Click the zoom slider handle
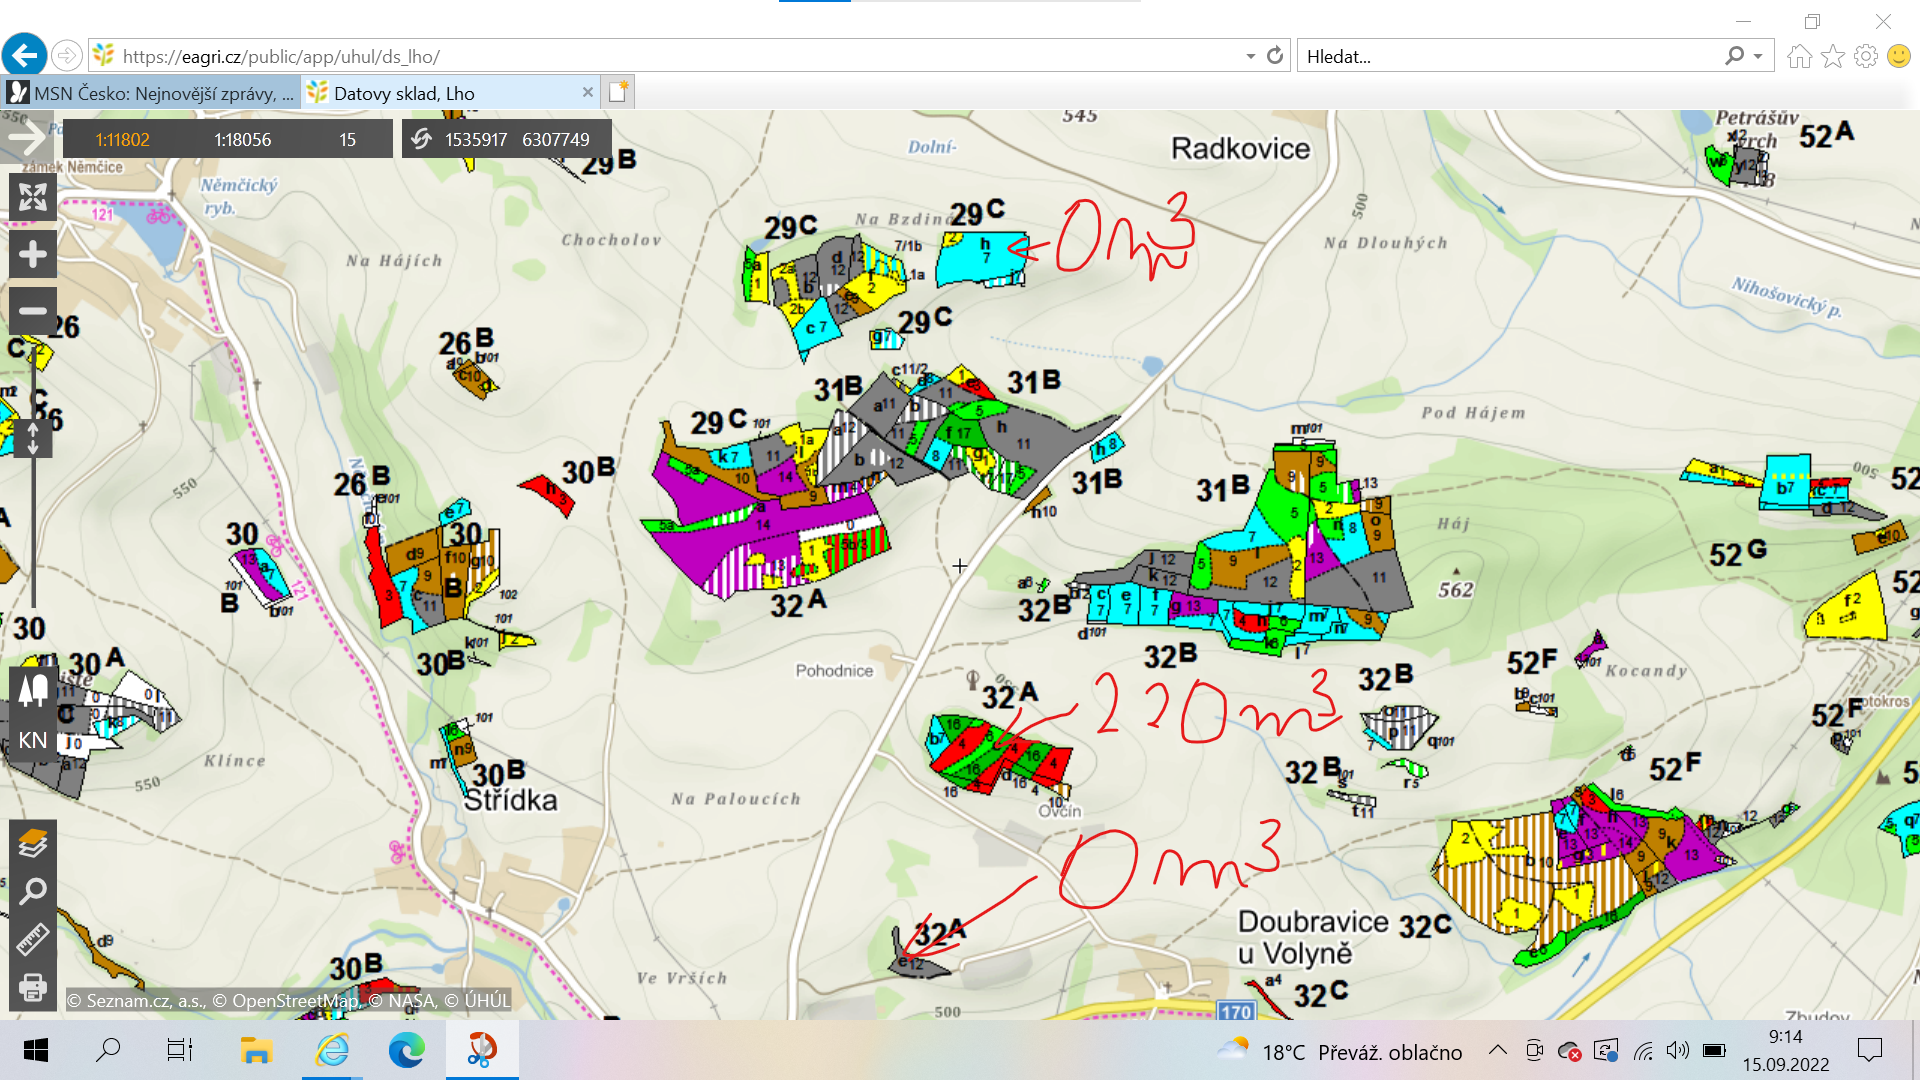This screenshot has height=1080, width=1920. tap(33, 438)
